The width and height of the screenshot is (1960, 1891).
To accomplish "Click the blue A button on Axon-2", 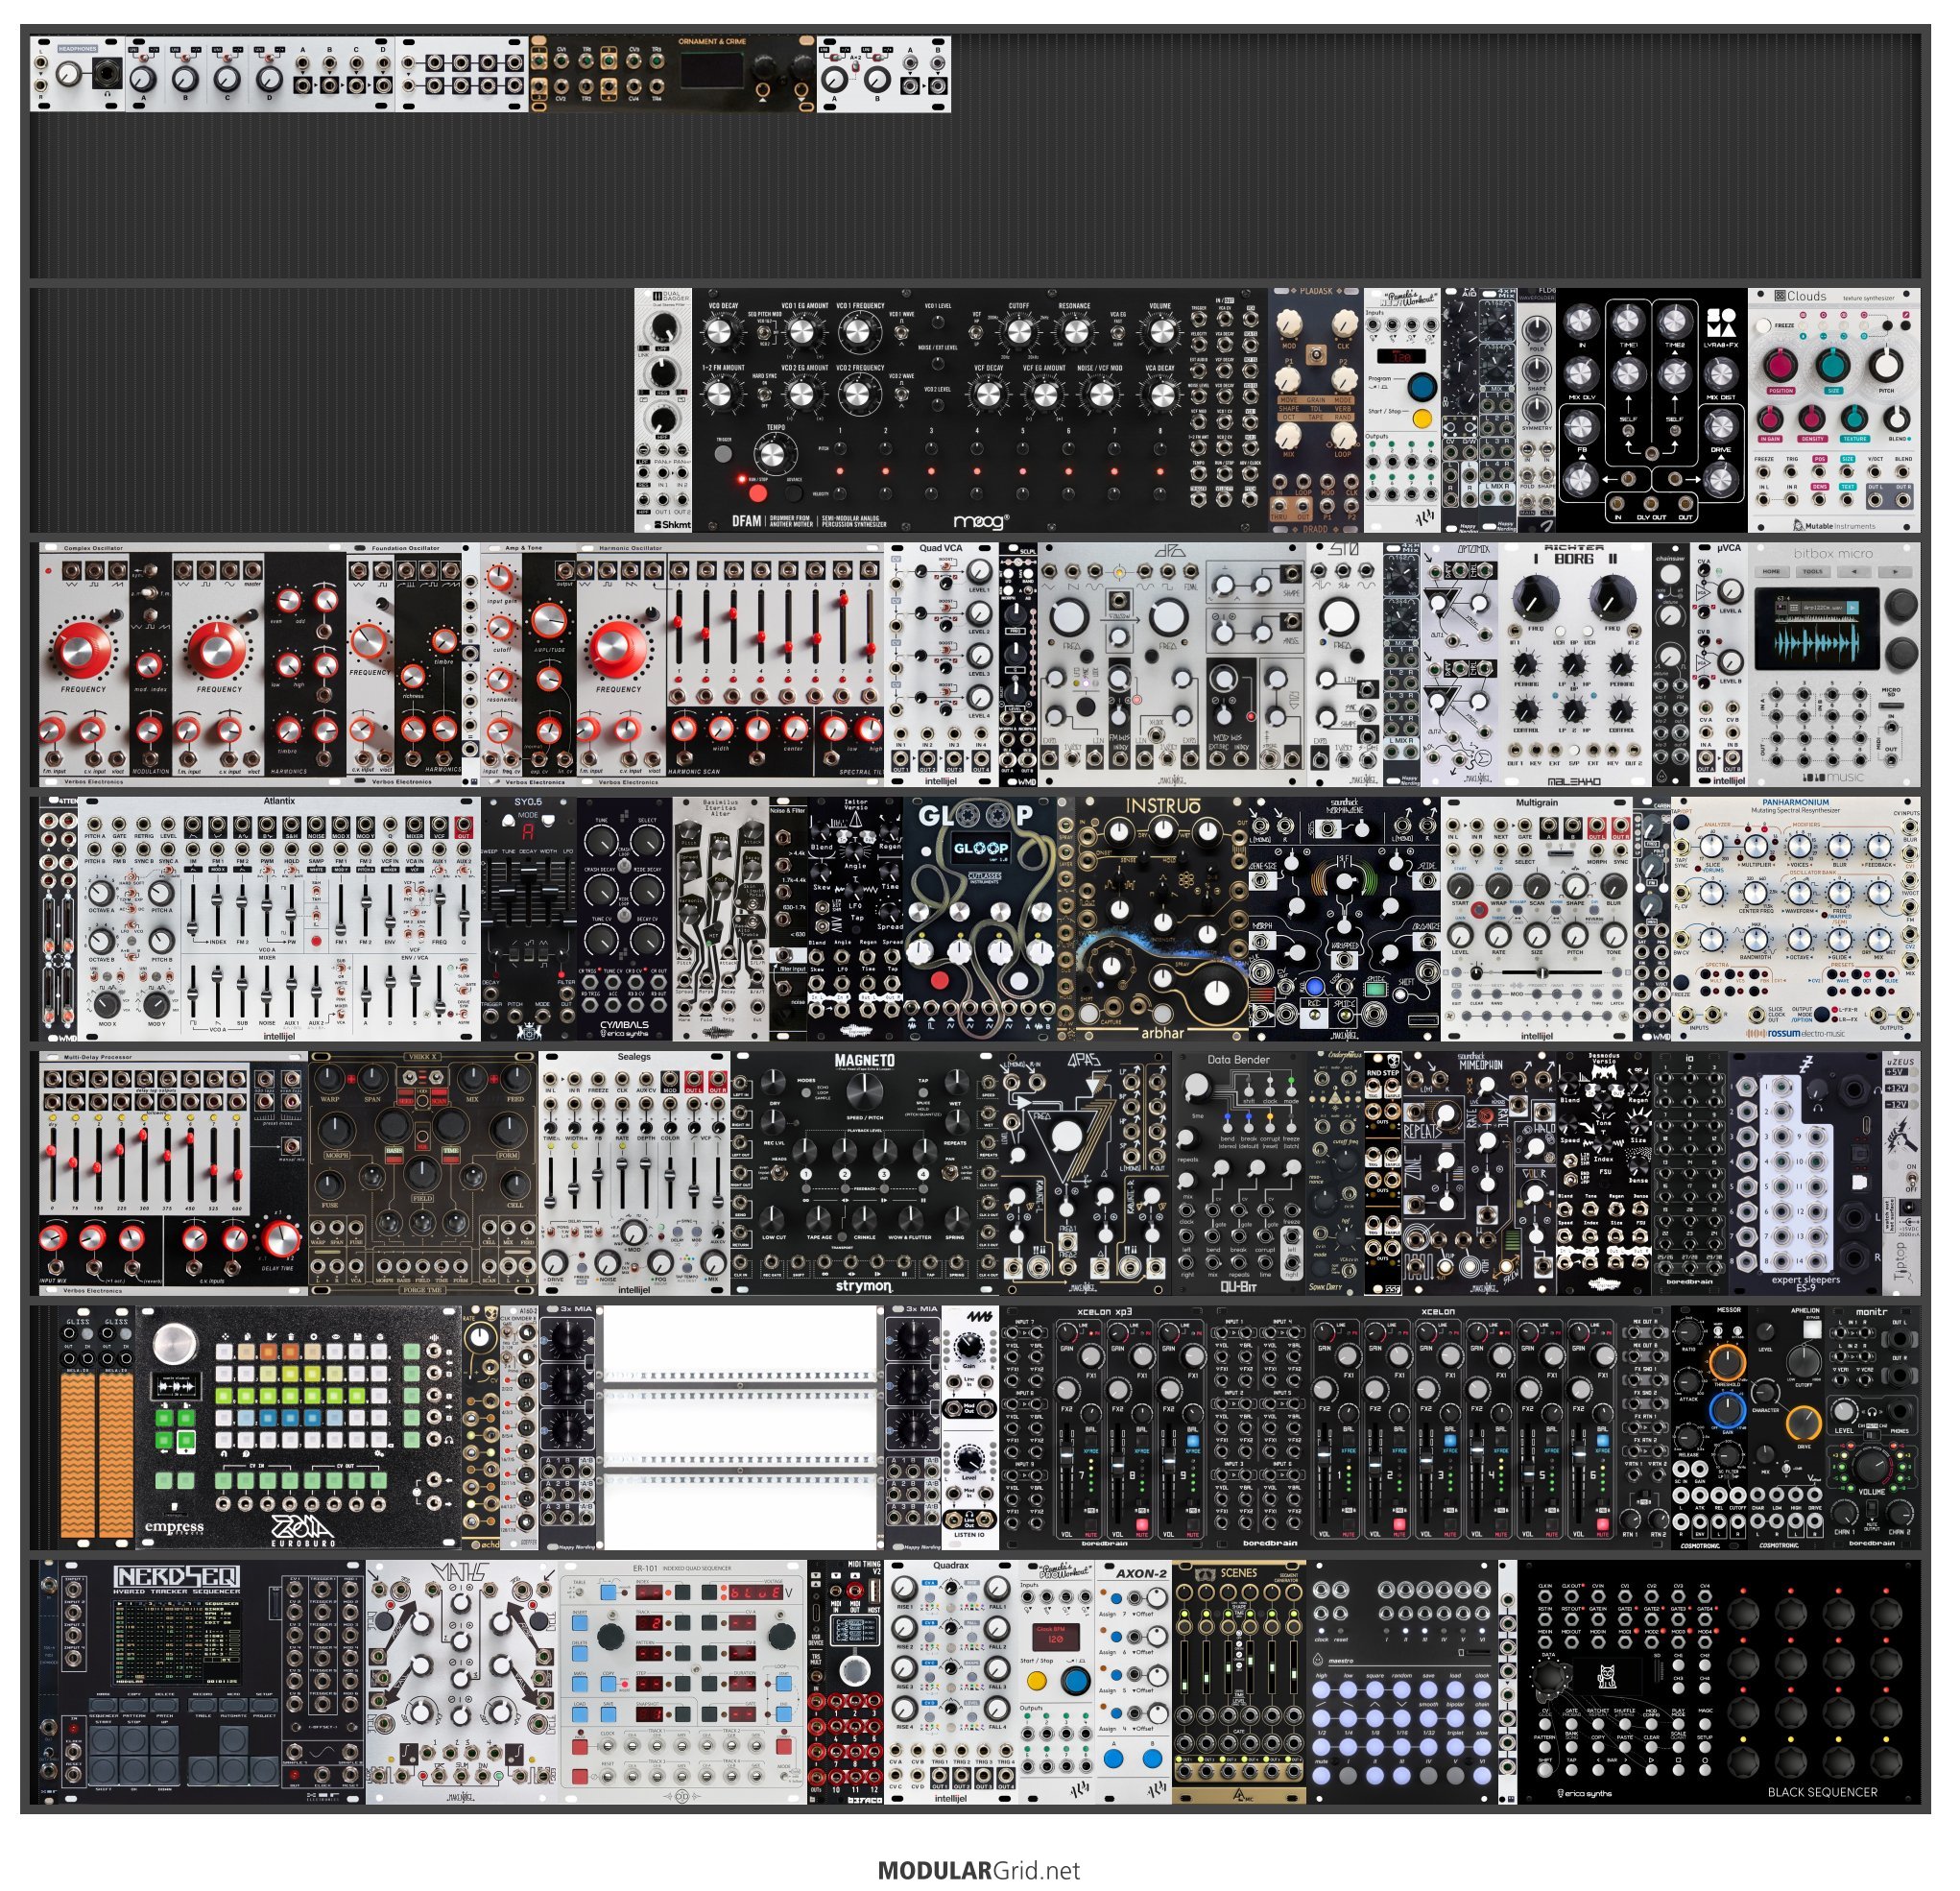I will click(x=1113, y=1758).
